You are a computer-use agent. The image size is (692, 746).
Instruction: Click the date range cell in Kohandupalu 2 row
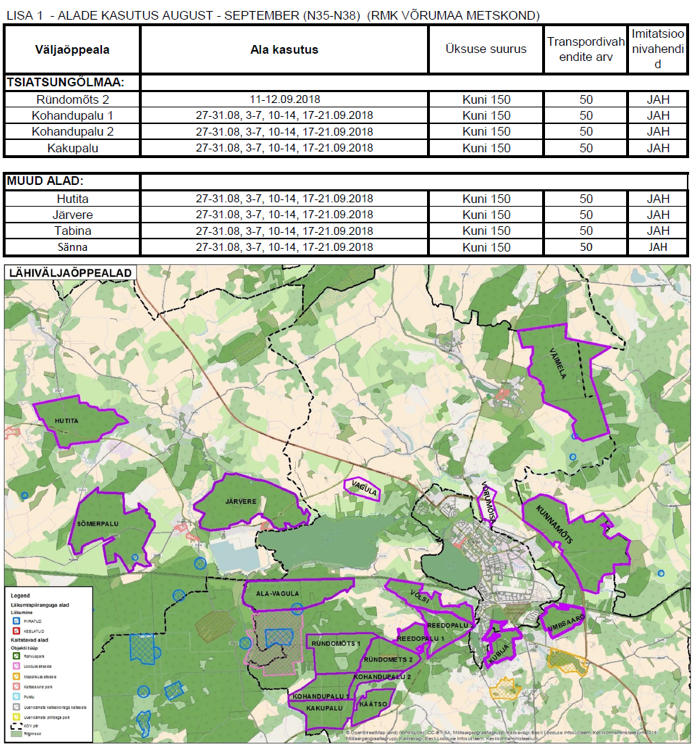(284, 132)
